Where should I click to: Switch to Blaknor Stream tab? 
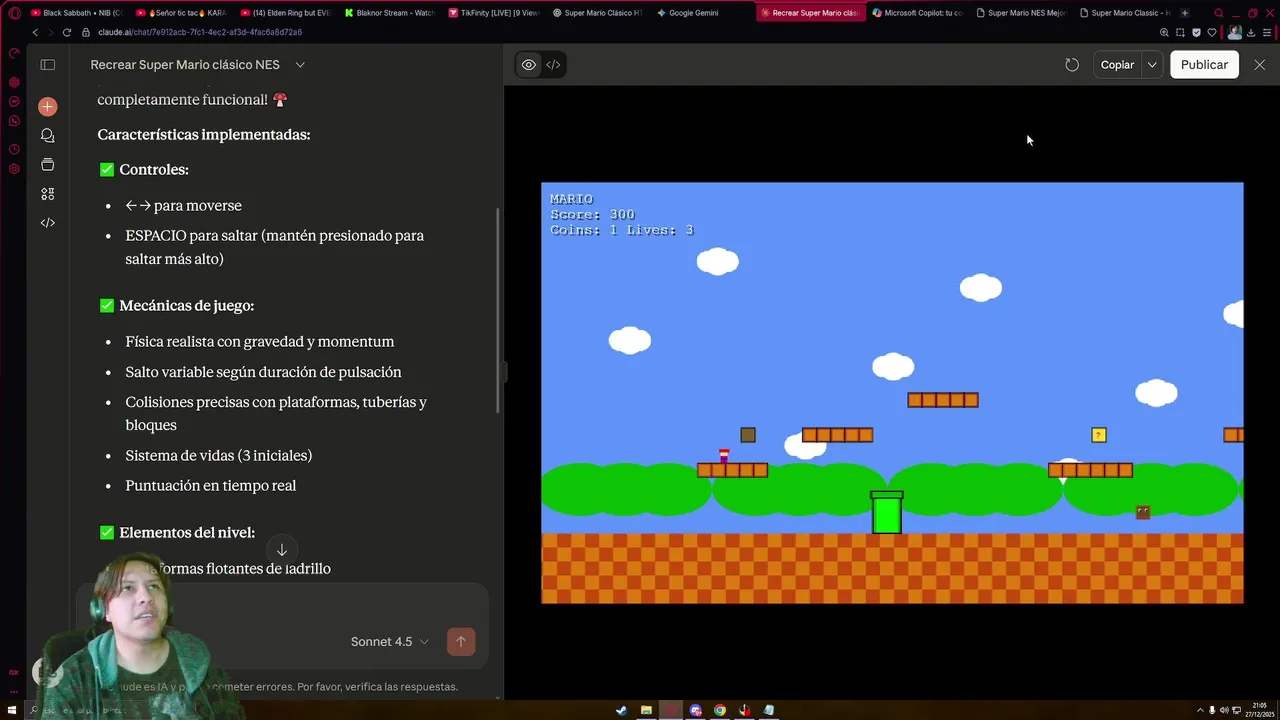click(389, 13)
